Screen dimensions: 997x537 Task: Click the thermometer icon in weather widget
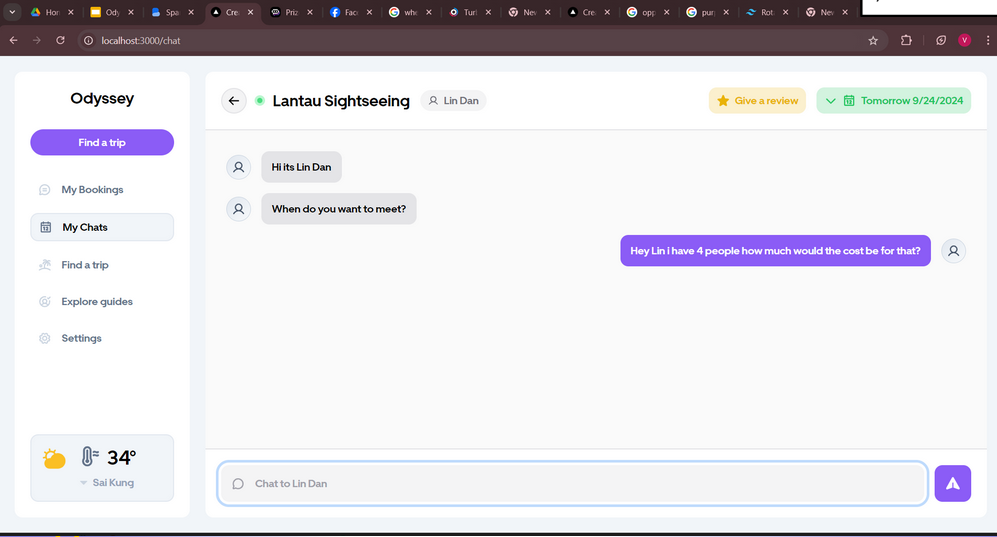pyautogui.click(x=90, y=456)
